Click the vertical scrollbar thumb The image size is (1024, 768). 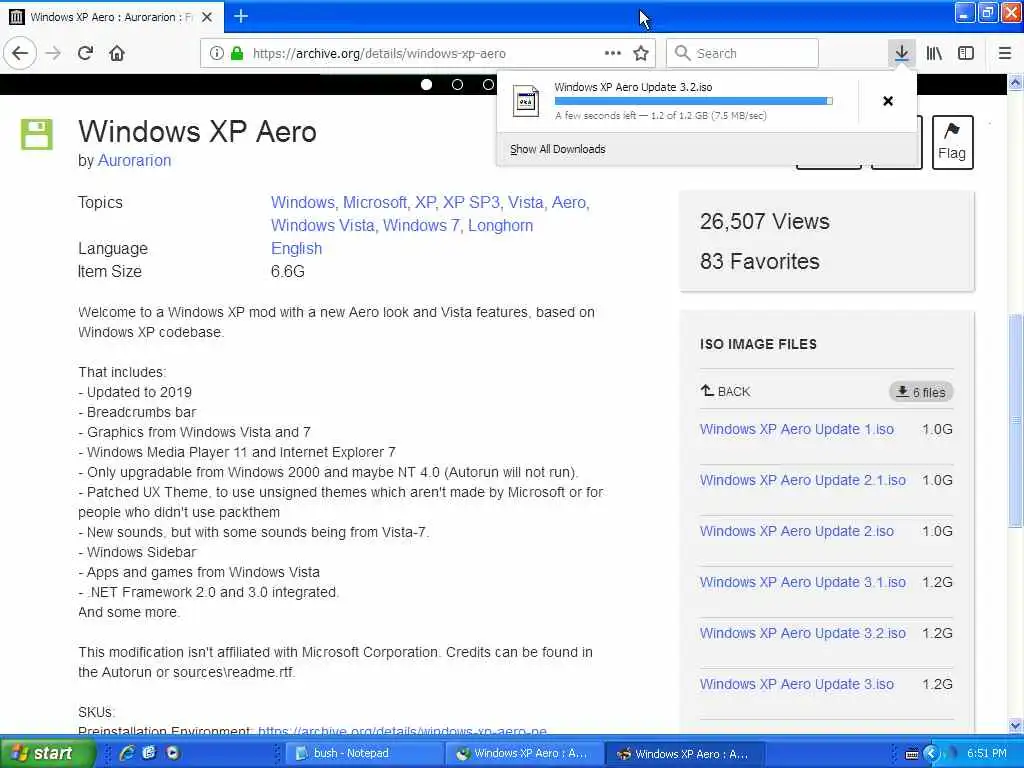click(1016, 421)
